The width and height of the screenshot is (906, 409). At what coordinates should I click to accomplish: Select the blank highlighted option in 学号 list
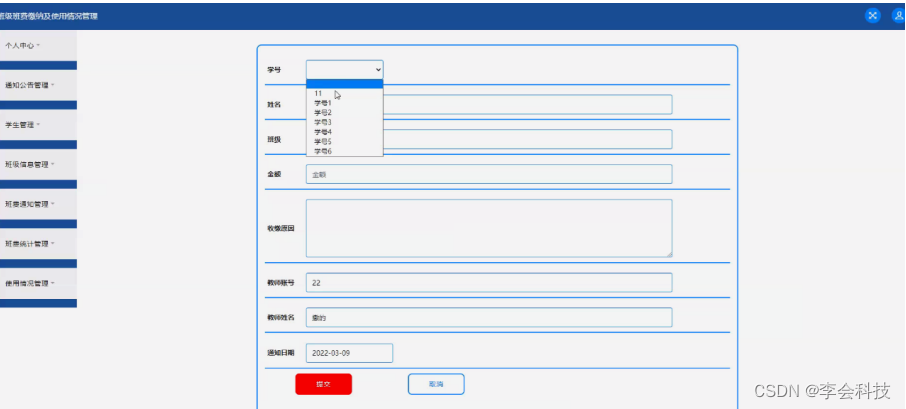(344, 84)
